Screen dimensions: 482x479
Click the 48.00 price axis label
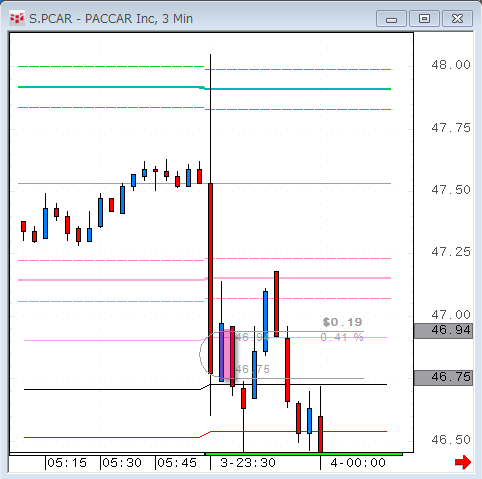click(x=451, y=65)
